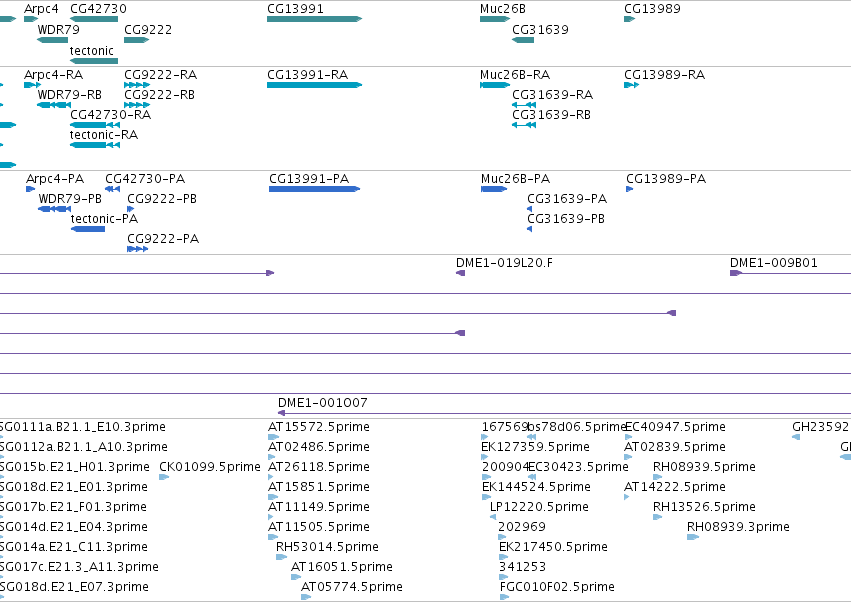851x602 pixels.
Task: Select CG31639 gene label
Action: point(541,29)
